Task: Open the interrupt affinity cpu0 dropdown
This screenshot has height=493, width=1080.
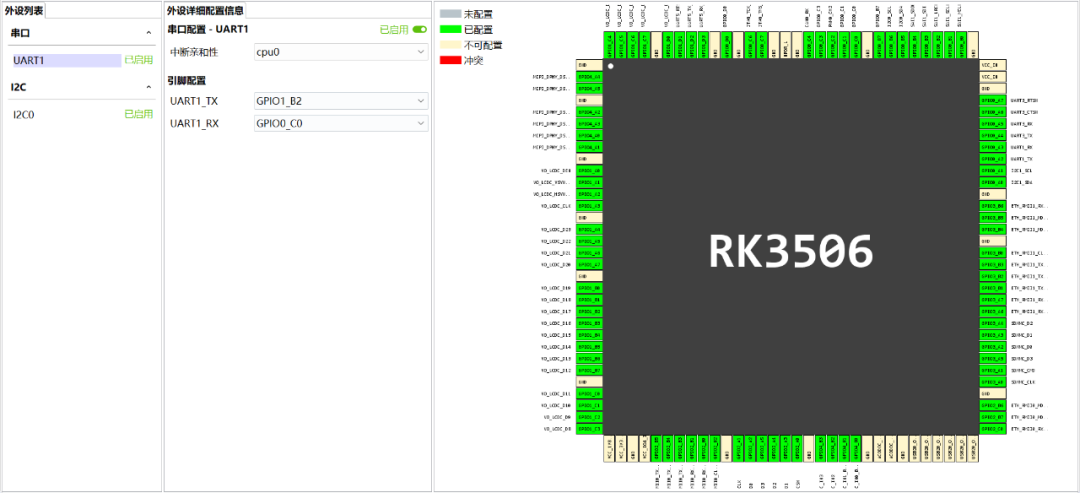Action: (x=342, y=52)
